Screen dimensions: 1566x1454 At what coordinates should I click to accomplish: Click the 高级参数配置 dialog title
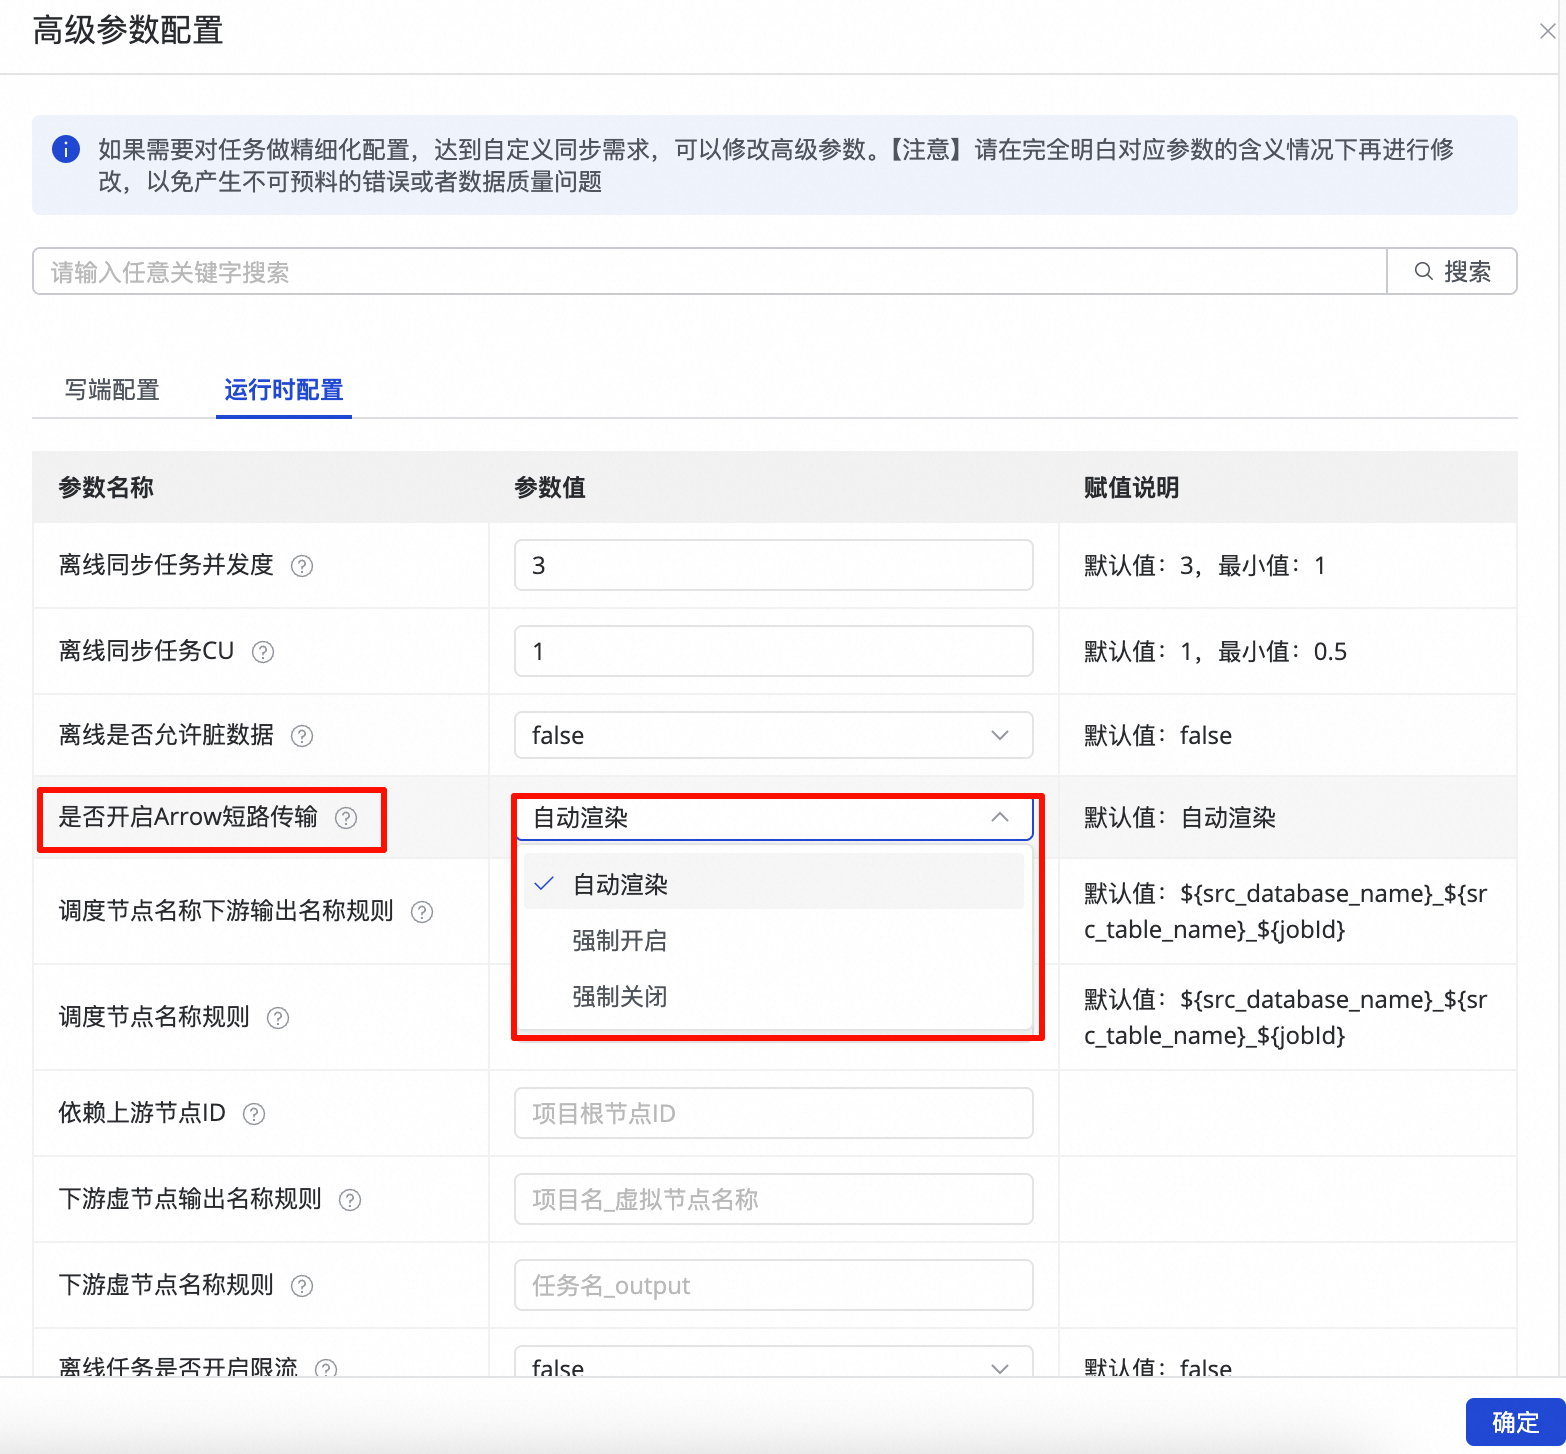tap(128, 31)
